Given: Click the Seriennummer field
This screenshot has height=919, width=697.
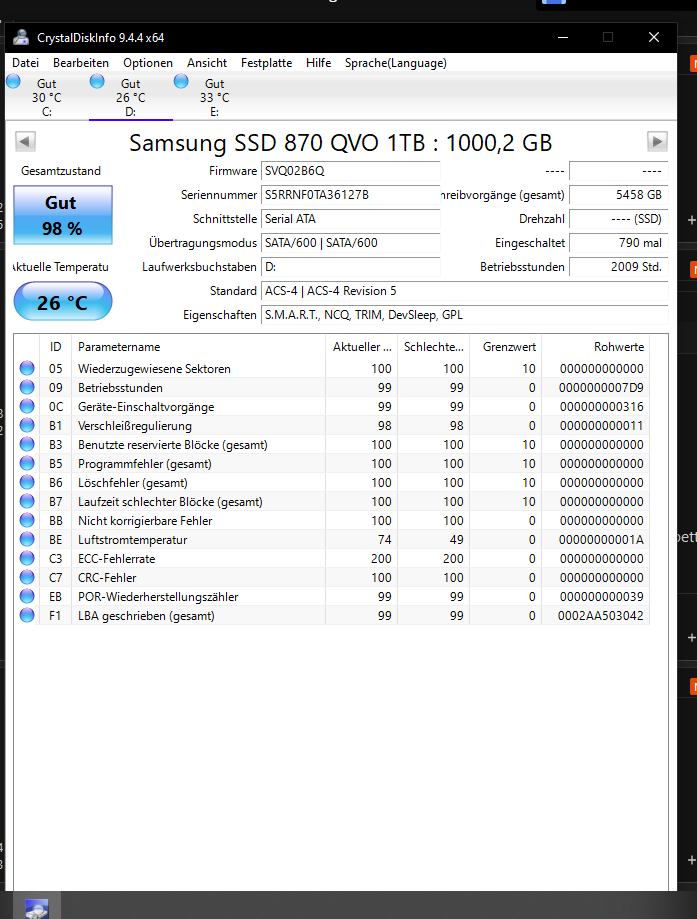Looking at the screenshot, I should pyautogui.click(x=351, y=195).
